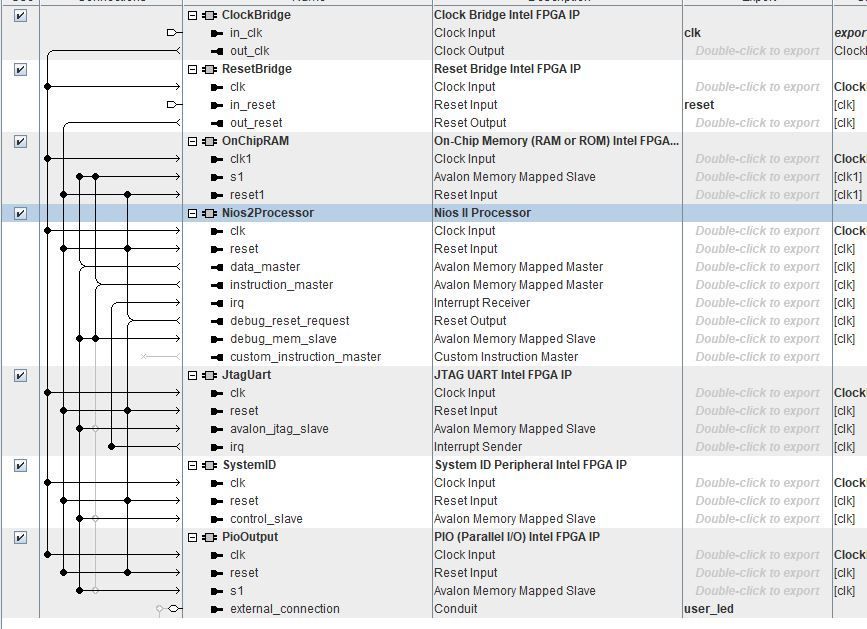Uncheck the Use checkbox for ClockBridge
The height and width of the screenshot is (629, 867).
pos(20,16)
